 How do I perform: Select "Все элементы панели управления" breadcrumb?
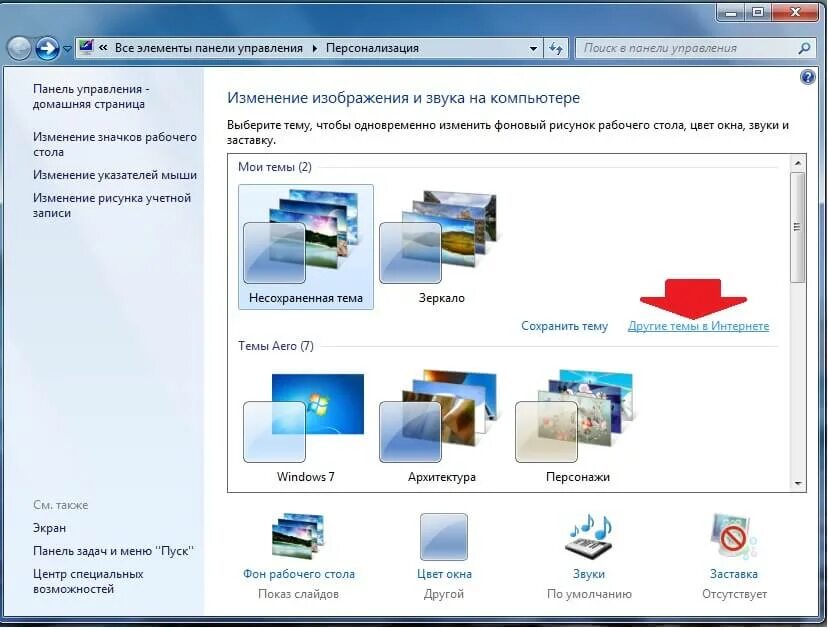pyautogui.click(x=209, y=48)
